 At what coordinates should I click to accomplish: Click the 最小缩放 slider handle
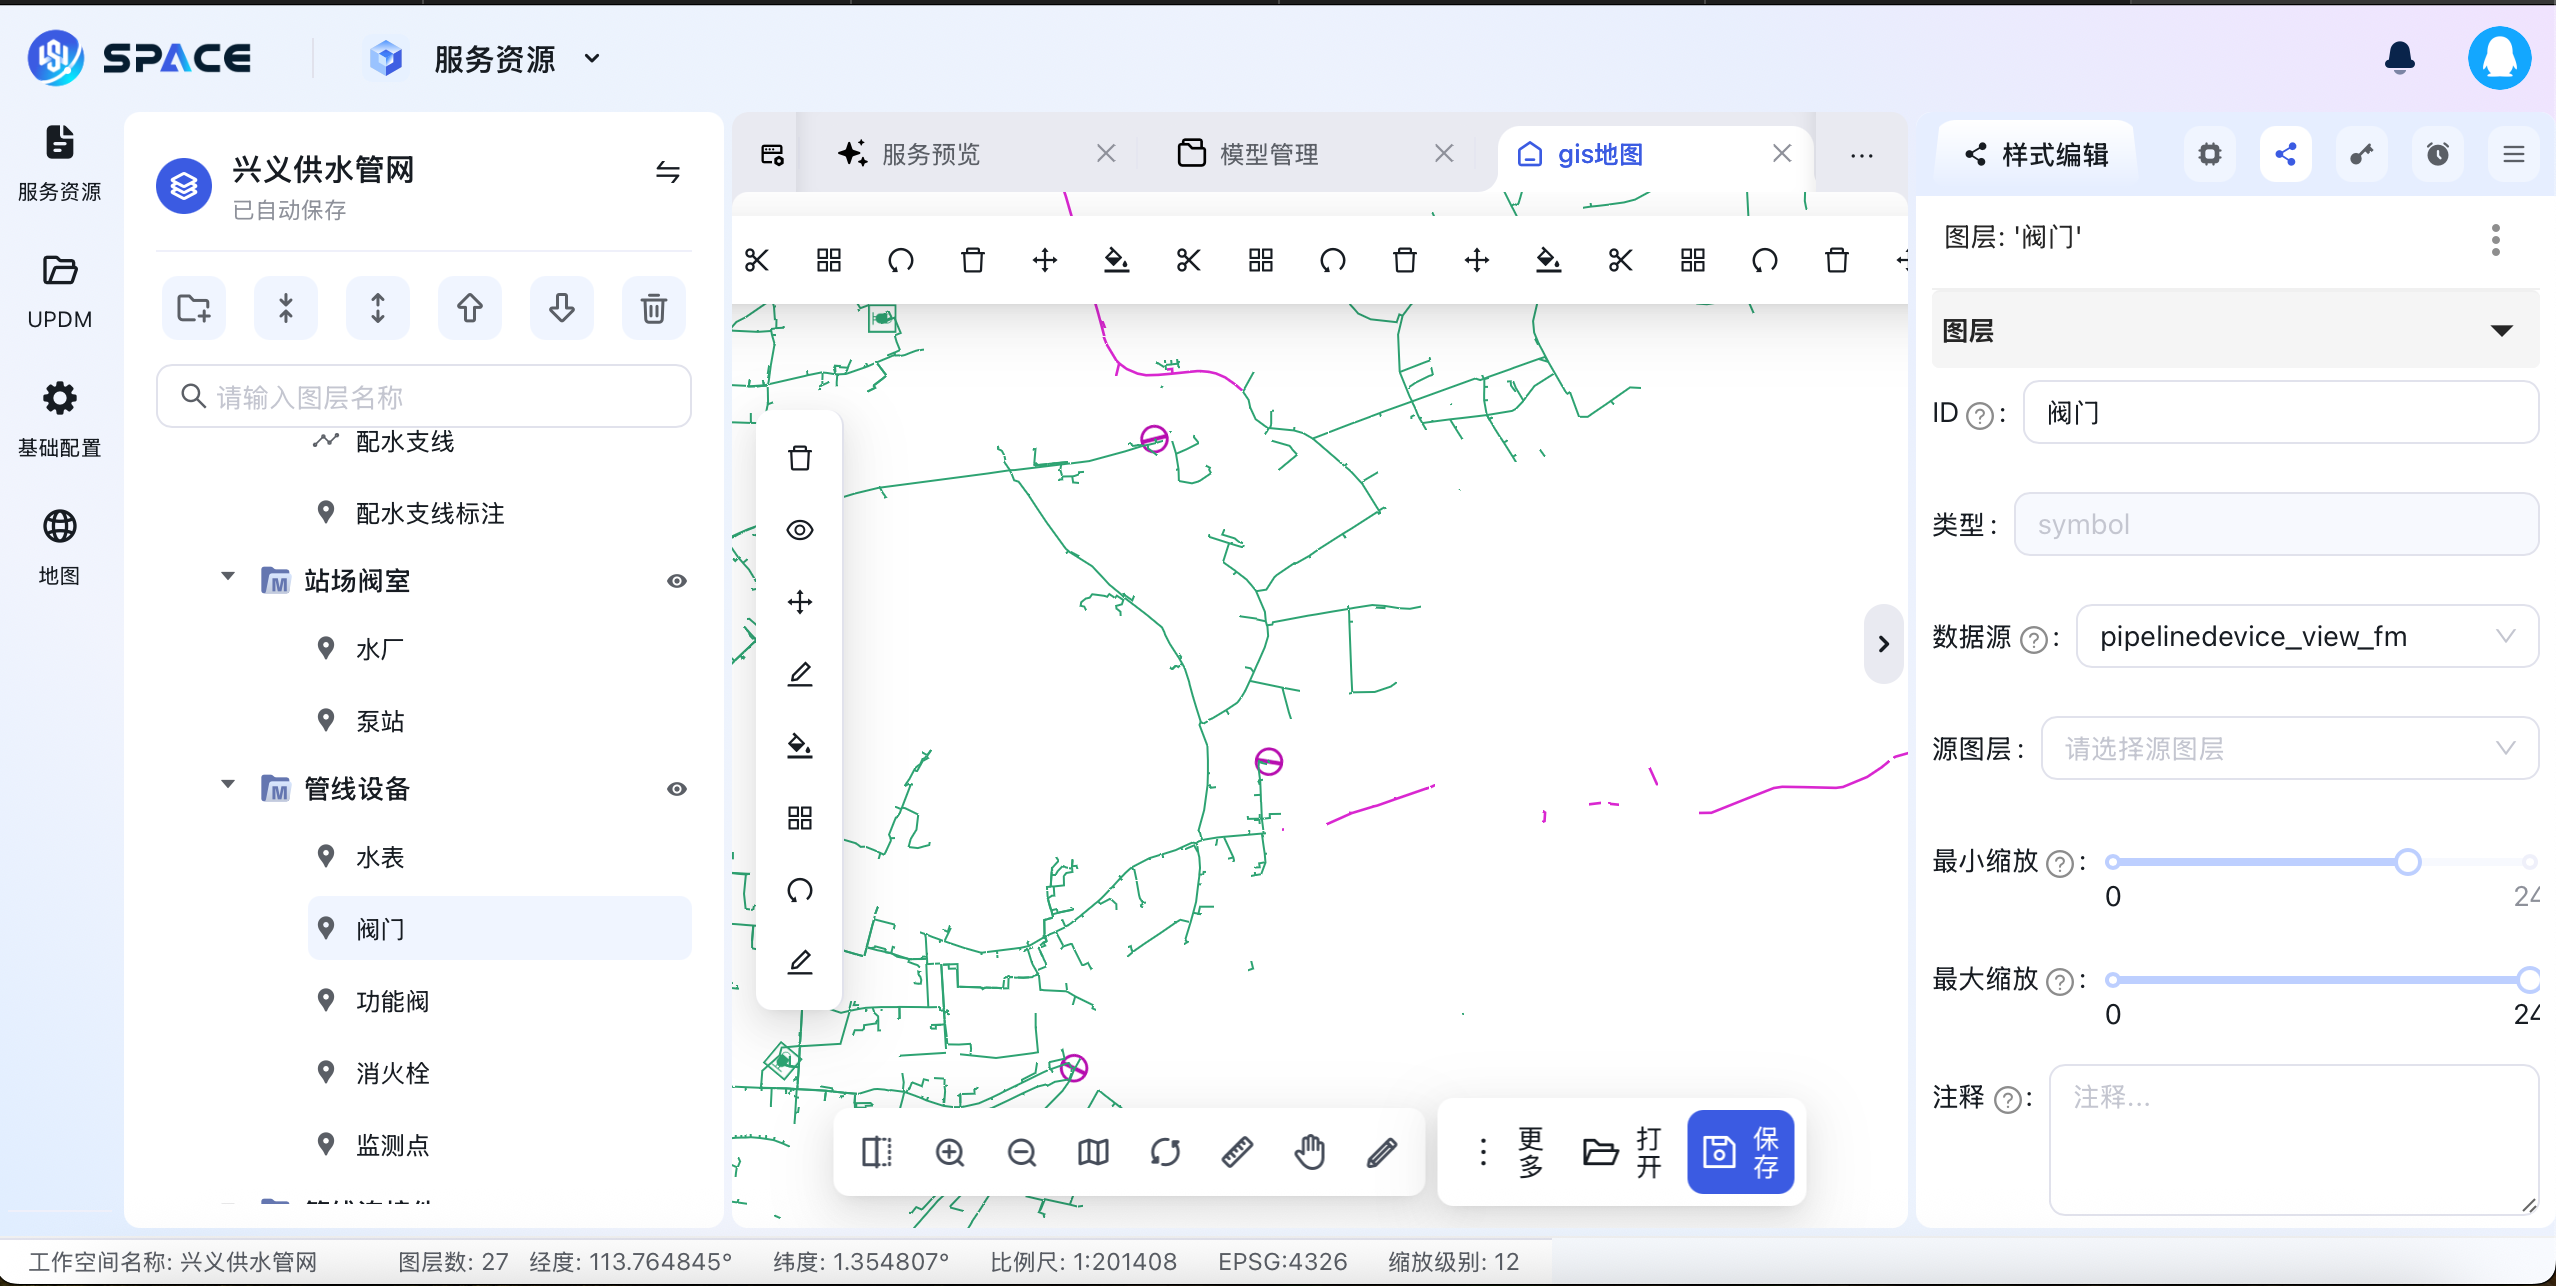point(2408,862)
